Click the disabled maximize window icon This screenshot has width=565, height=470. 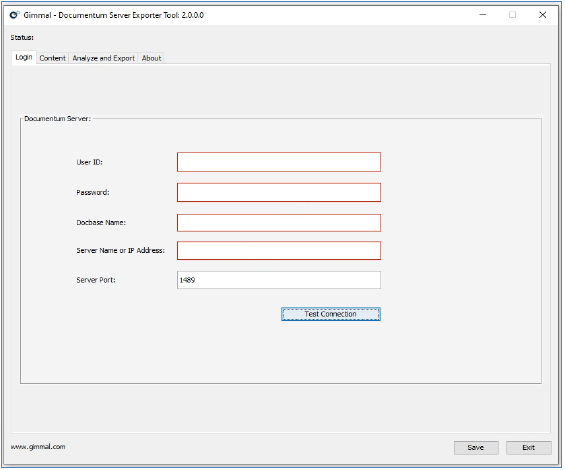pos(512,15)
